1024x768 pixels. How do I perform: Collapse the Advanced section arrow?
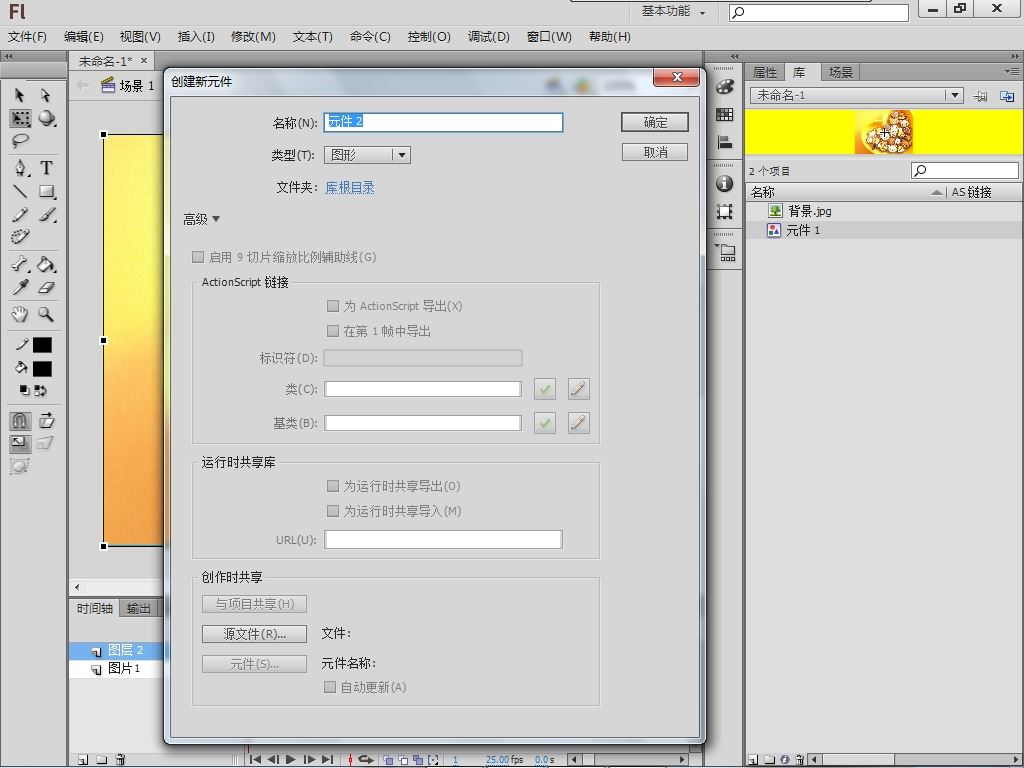(216, 219)
